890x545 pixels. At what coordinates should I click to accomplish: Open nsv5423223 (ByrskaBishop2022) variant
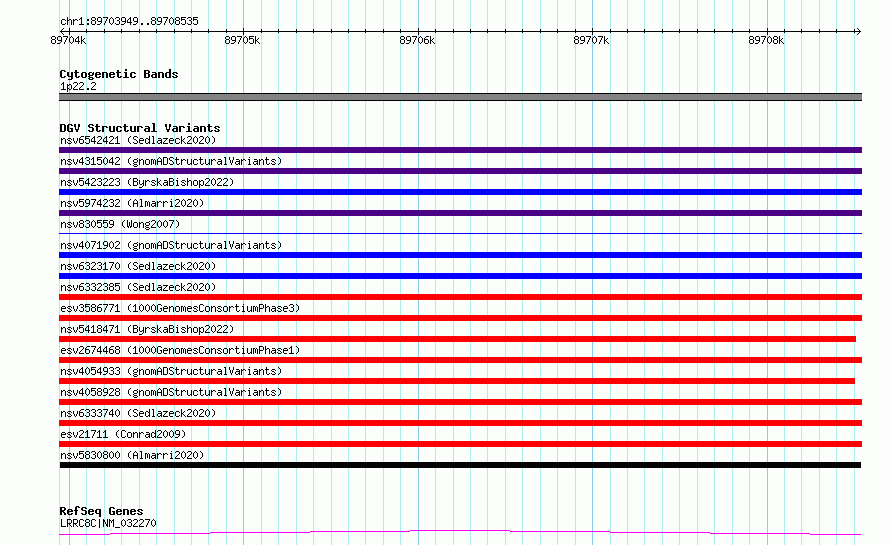tap(147, 182)
